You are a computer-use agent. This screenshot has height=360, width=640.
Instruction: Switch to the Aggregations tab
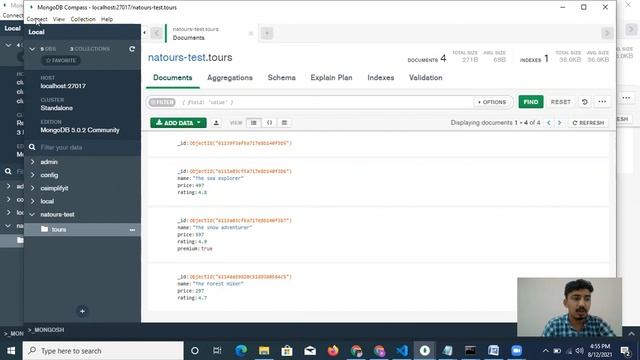[x=230, y=78]
